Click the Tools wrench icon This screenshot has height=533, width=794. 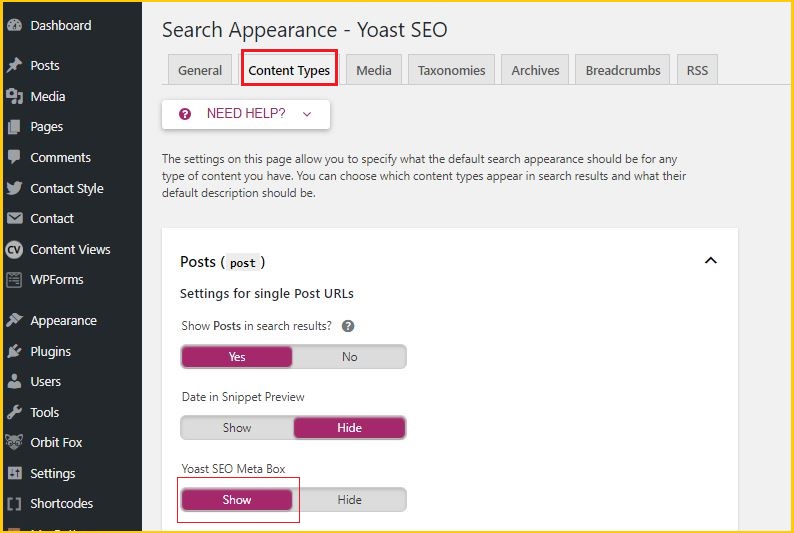coord(15,412)
